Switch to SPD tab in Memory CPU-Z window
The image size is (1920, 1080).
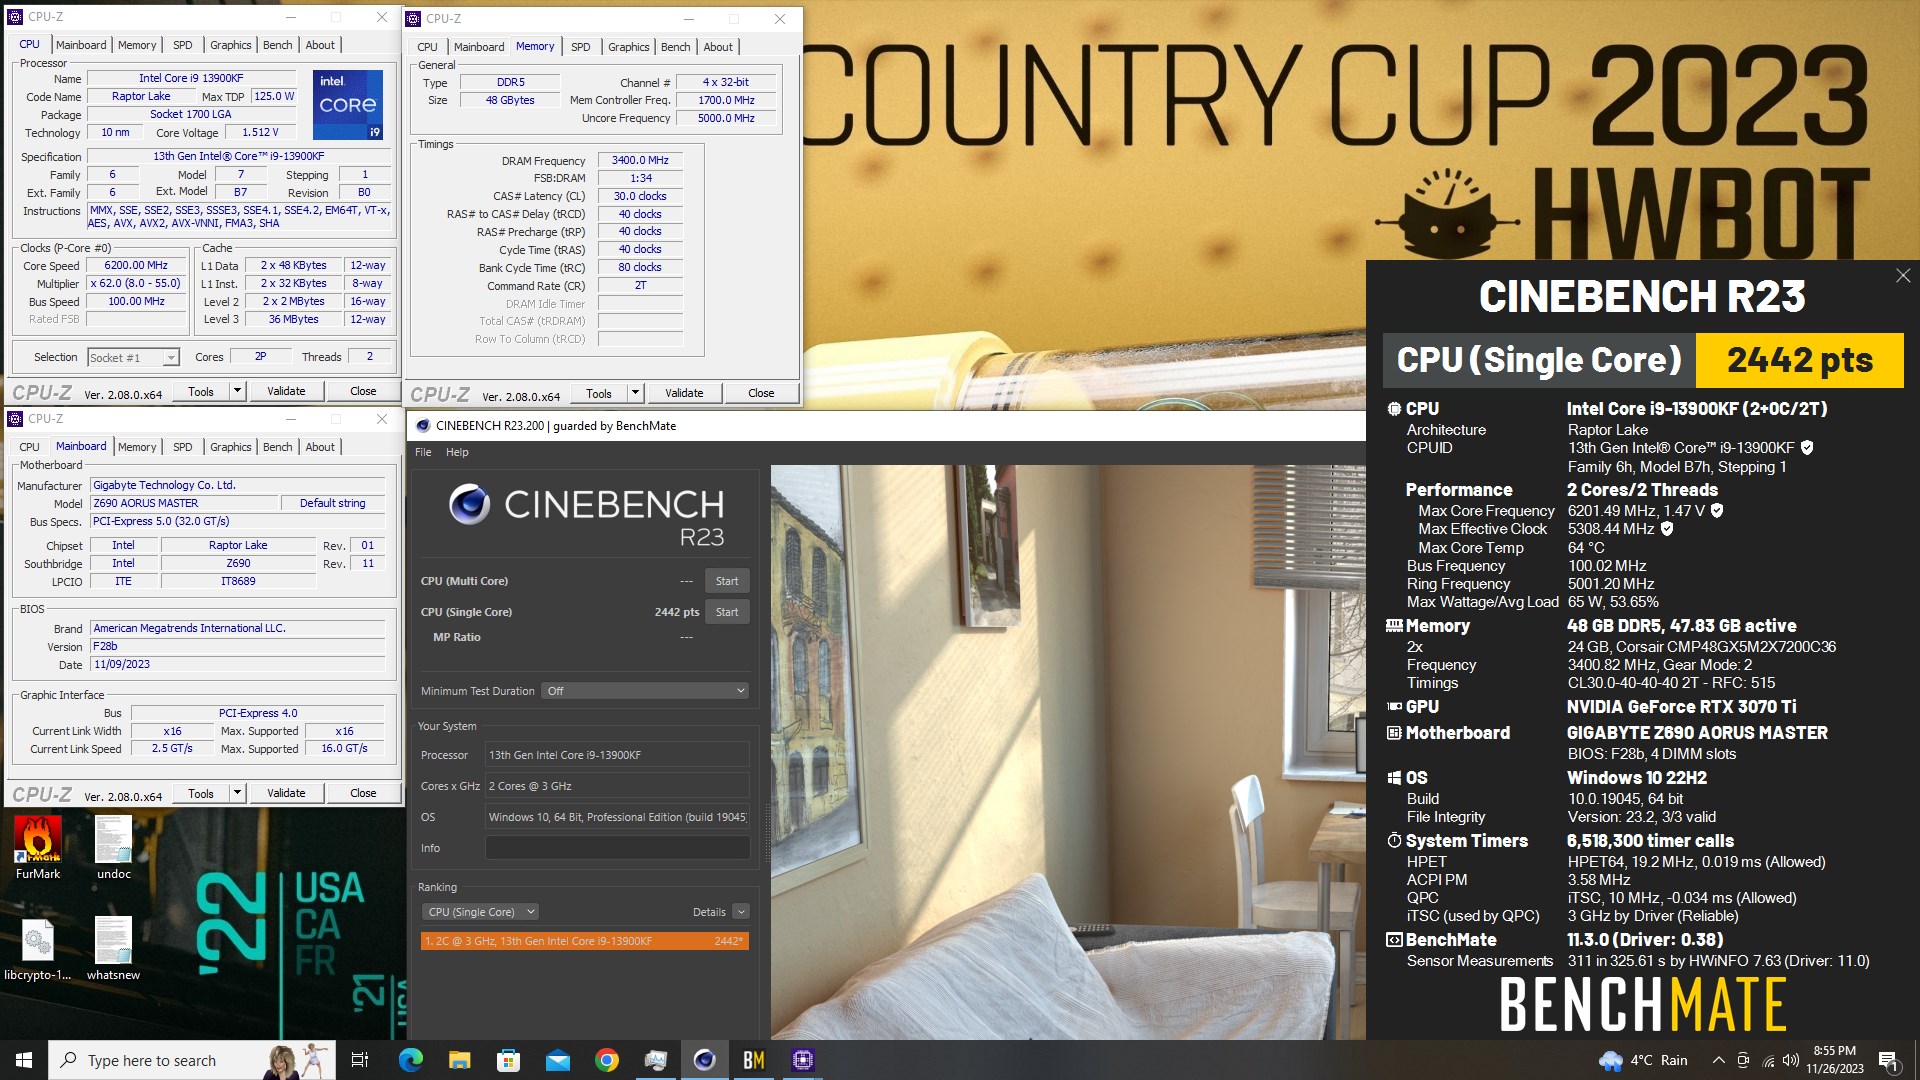[580, 47]
